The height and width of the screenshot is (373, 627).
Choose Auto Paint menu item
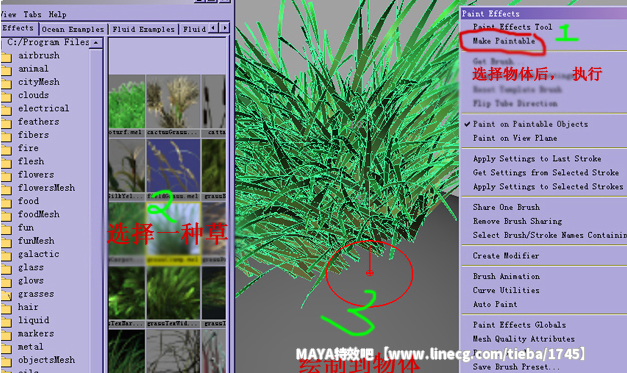coord(495,304)
